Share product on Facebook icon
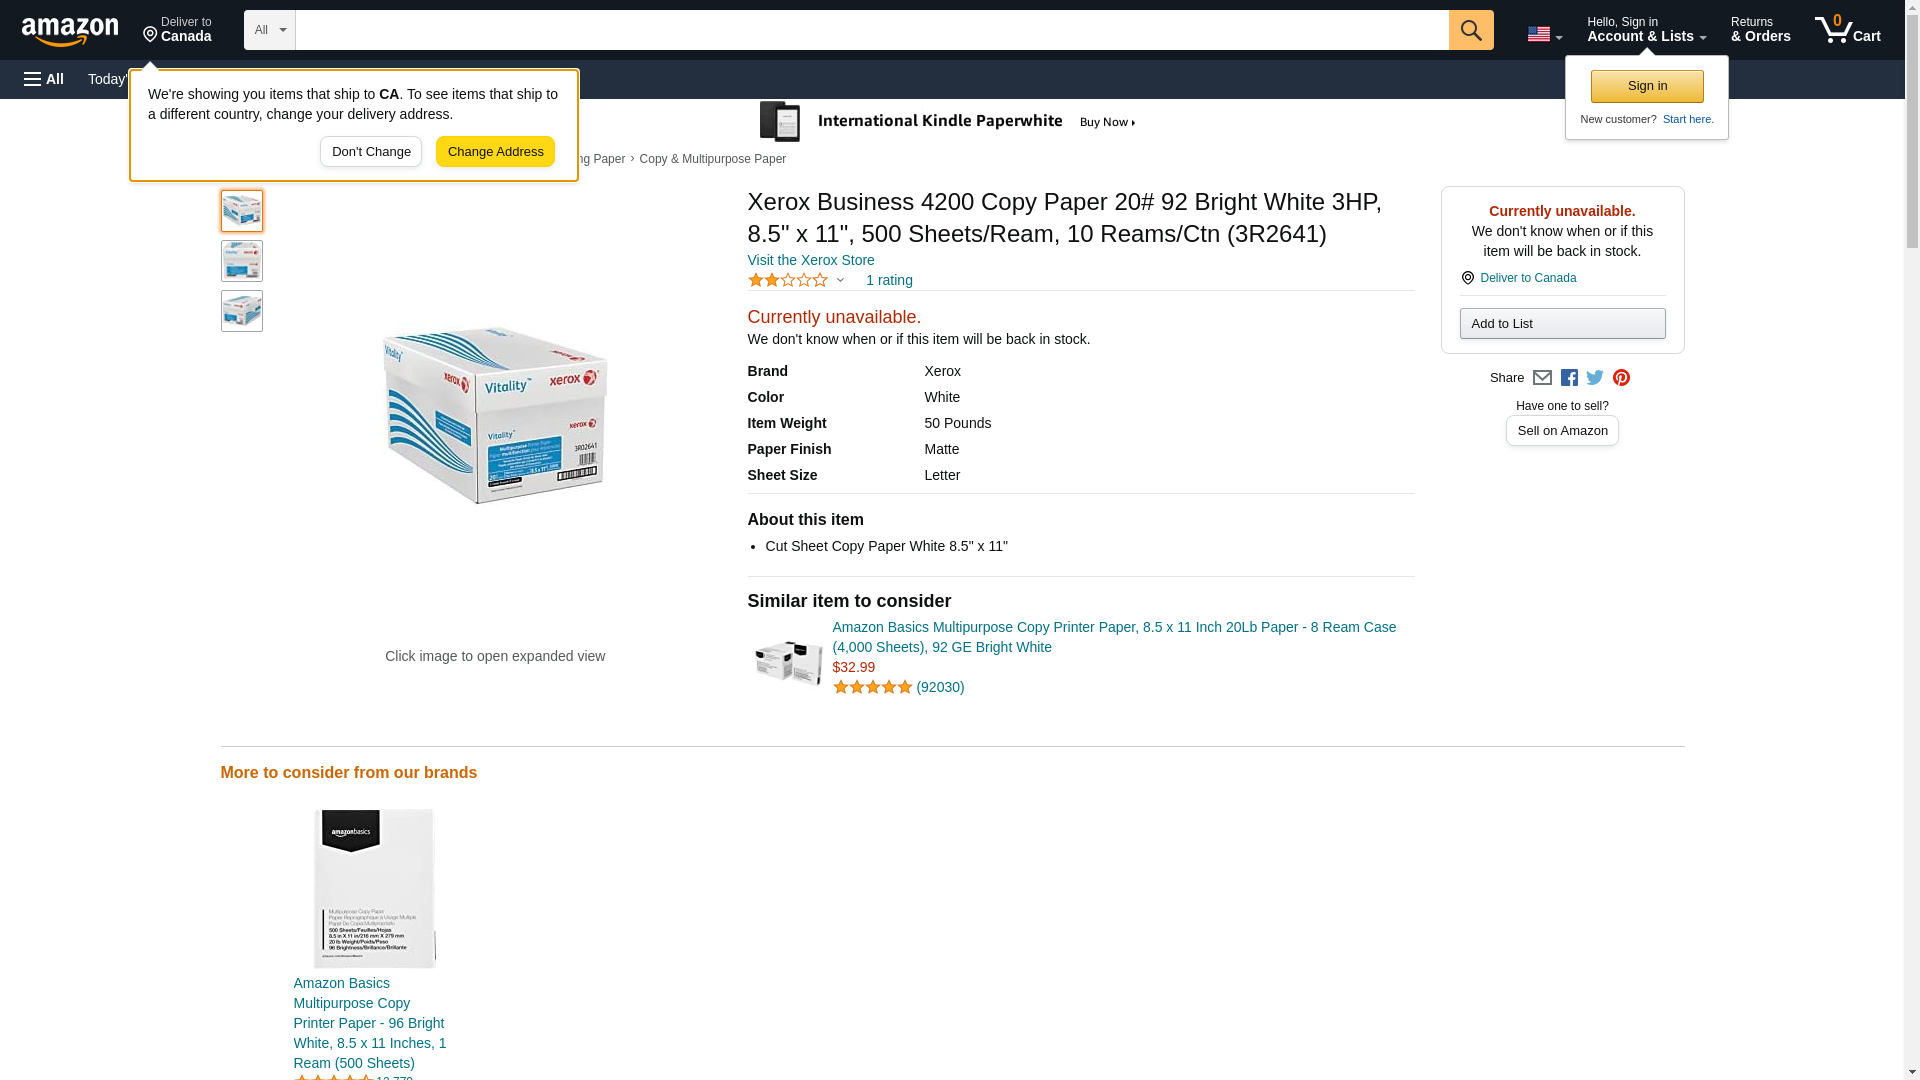 point(1569,378)
